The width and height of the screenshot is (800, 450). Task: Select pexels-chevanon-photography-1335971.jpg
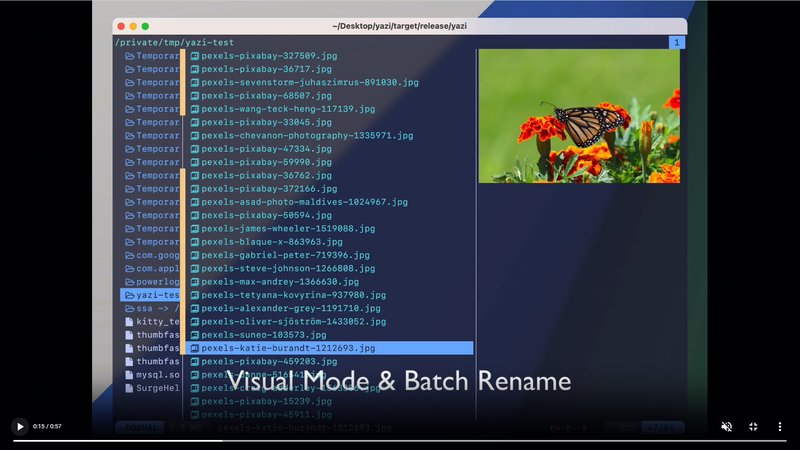(306, 135)
